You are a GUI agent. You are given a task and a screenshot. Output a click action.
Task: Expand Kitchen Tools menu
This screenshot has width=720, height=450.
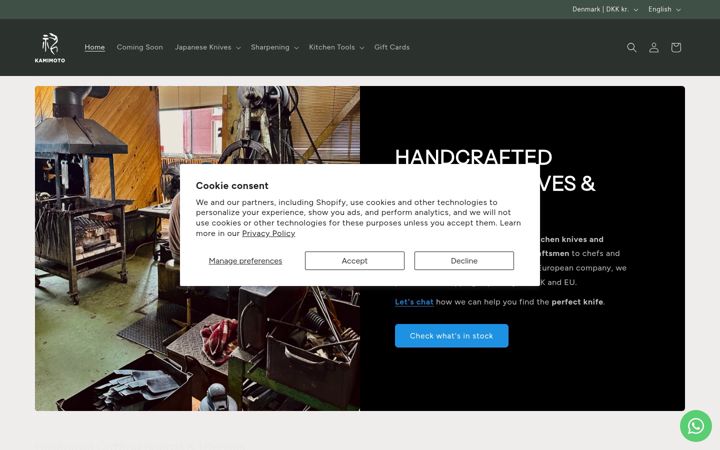coord(336,47)
